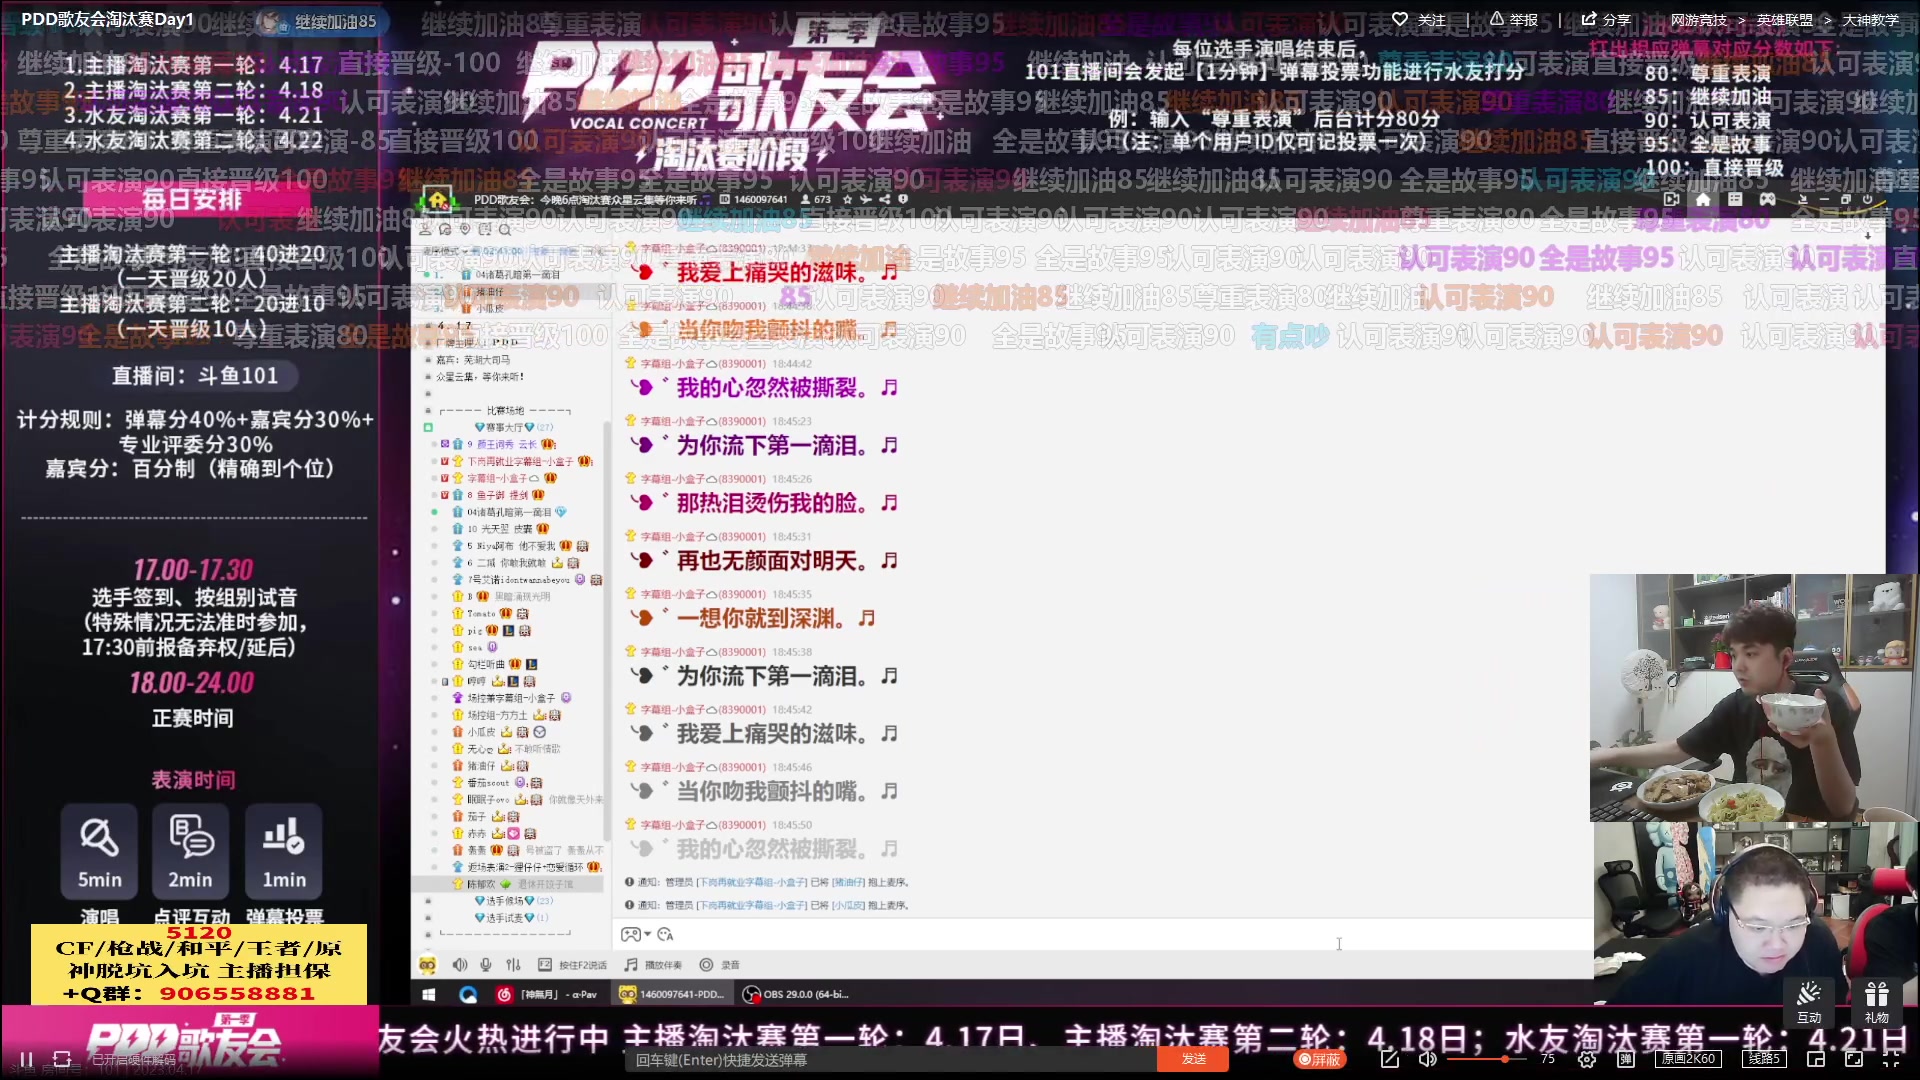Click the YY raccoon avatar icon
This screenshot has height=1080, width=1920.
[x=427, y=965]
